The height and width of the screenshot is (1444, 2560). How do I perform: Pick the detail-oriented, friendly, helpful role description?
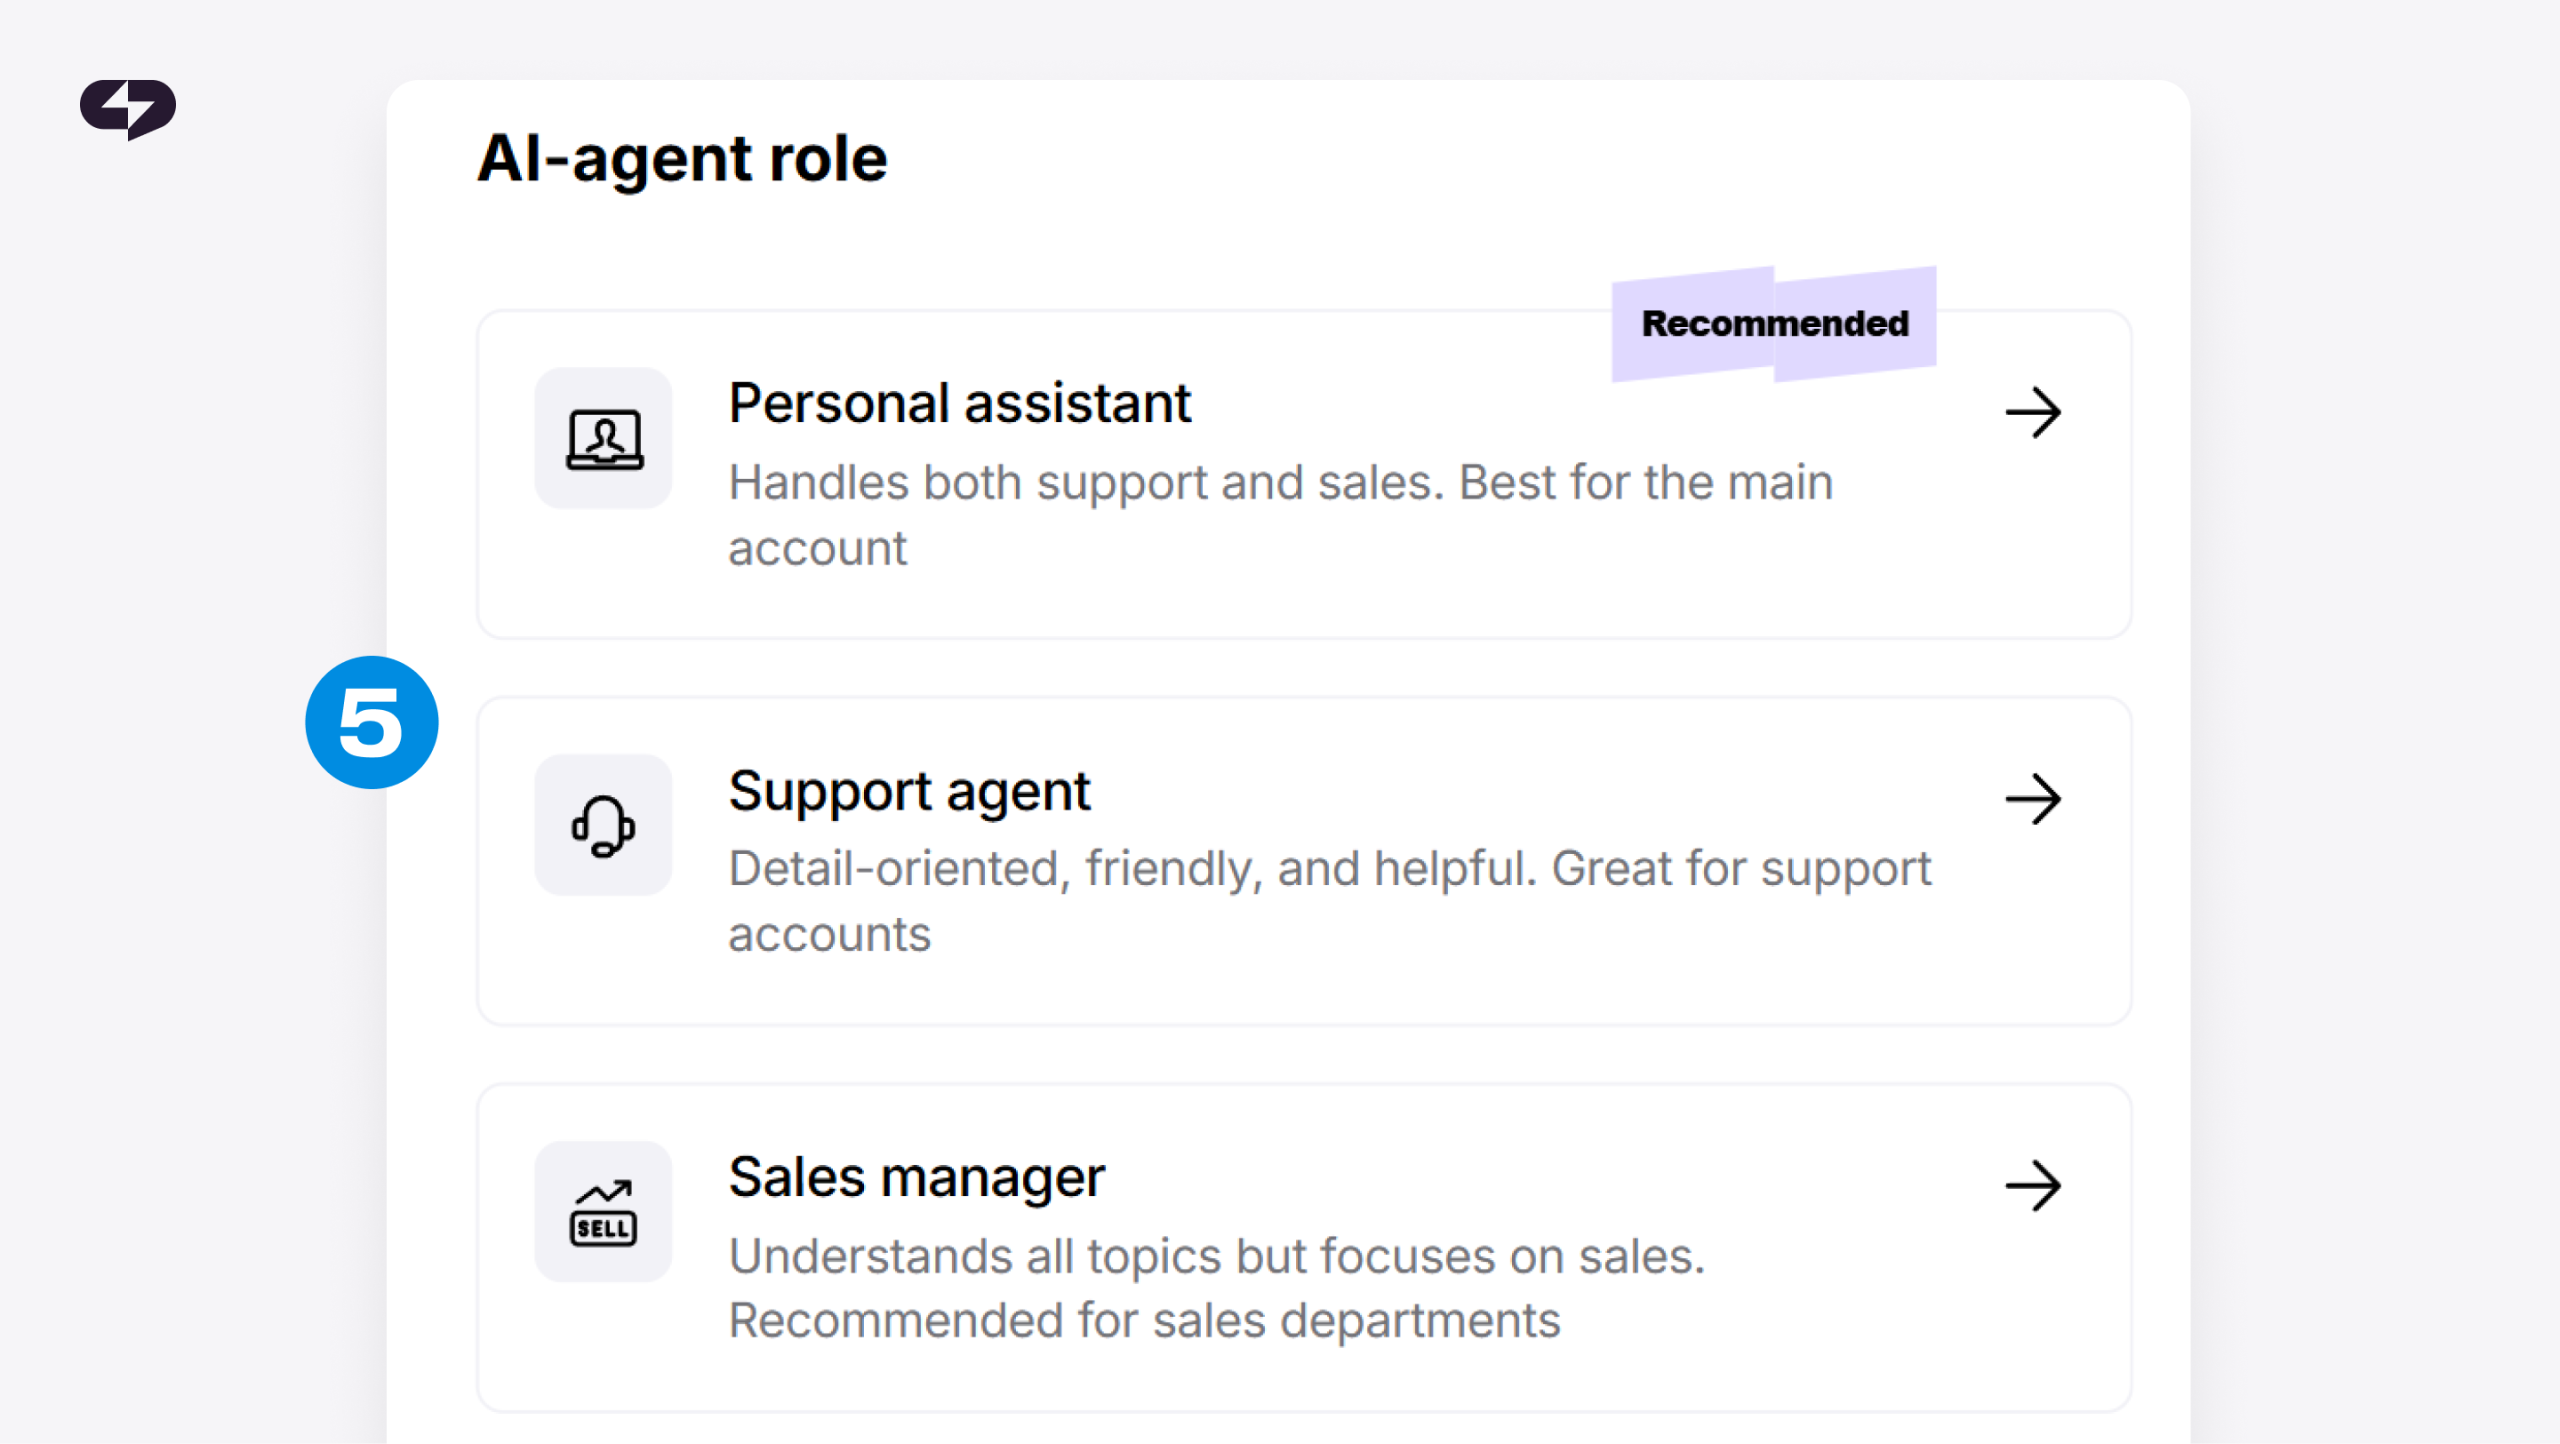(x=1329, y=901)
